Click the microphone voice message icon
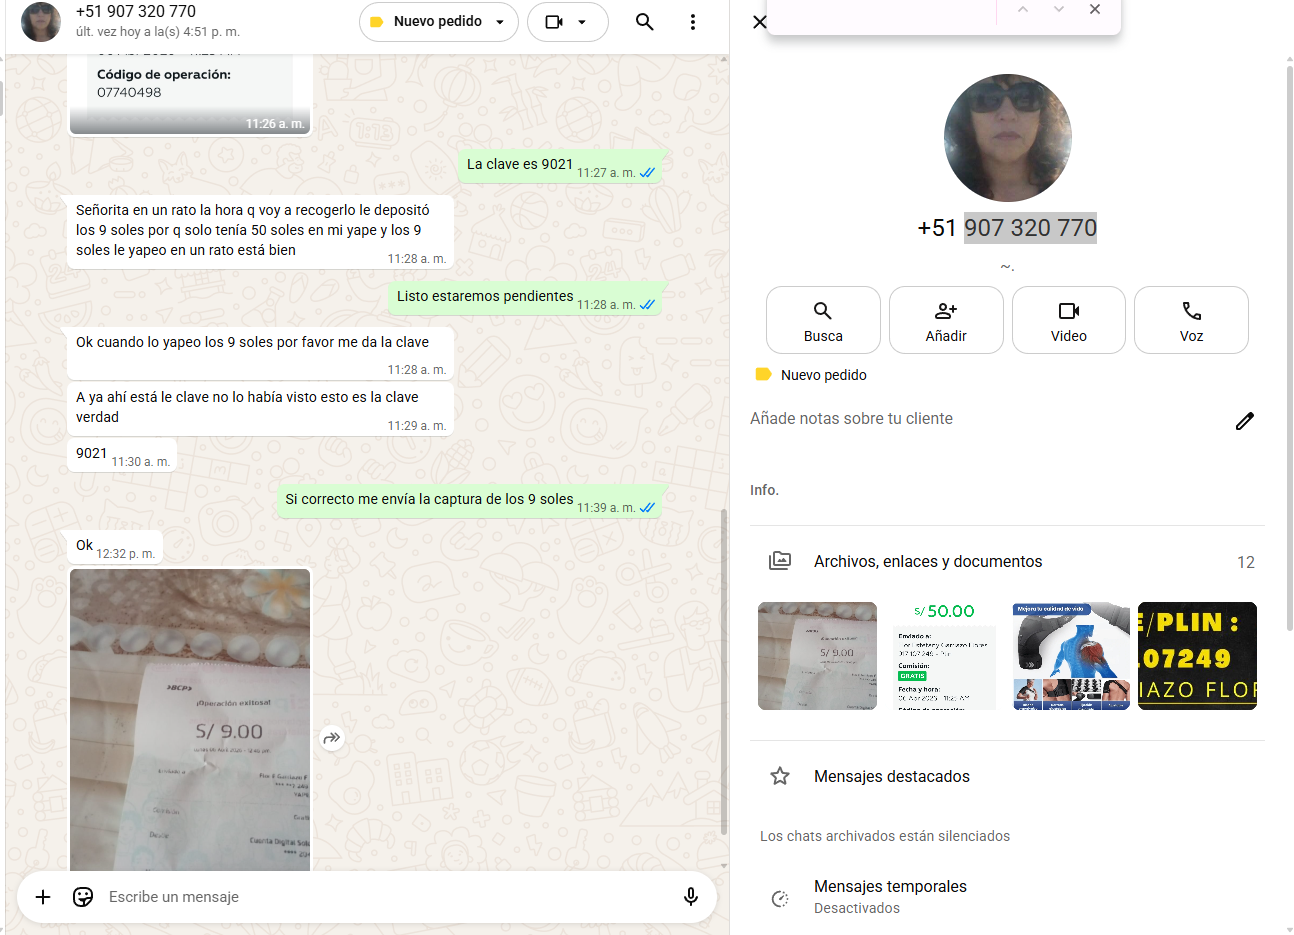 (x=690, y=897)
